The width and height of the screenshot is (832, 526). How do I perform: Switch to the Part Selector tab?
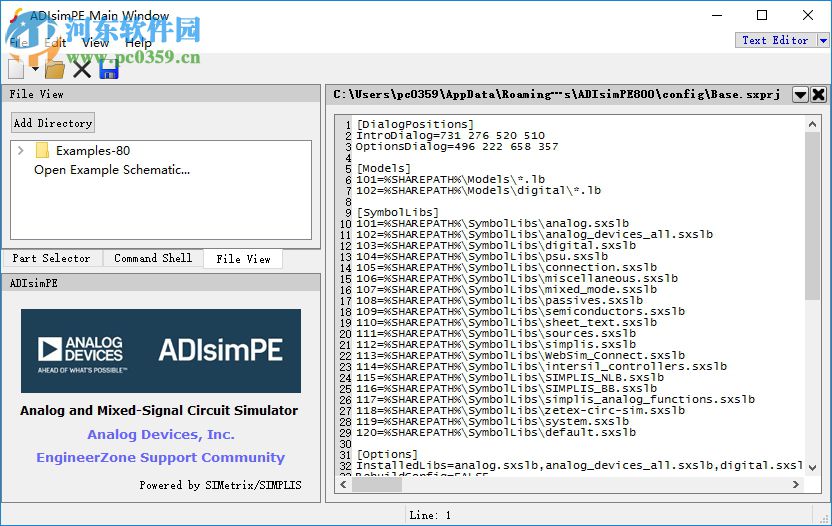(x=51, y=258)
